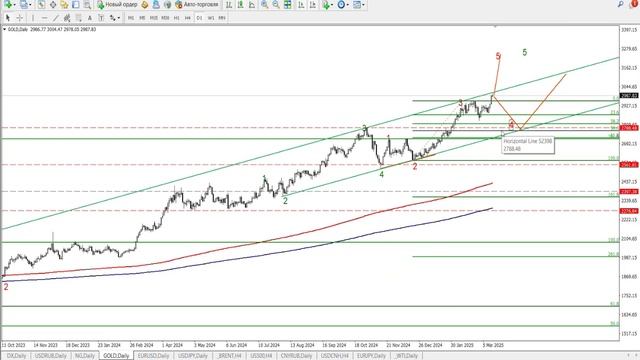
Task: Switch timeframe to W1
Action: pos(211,18)
